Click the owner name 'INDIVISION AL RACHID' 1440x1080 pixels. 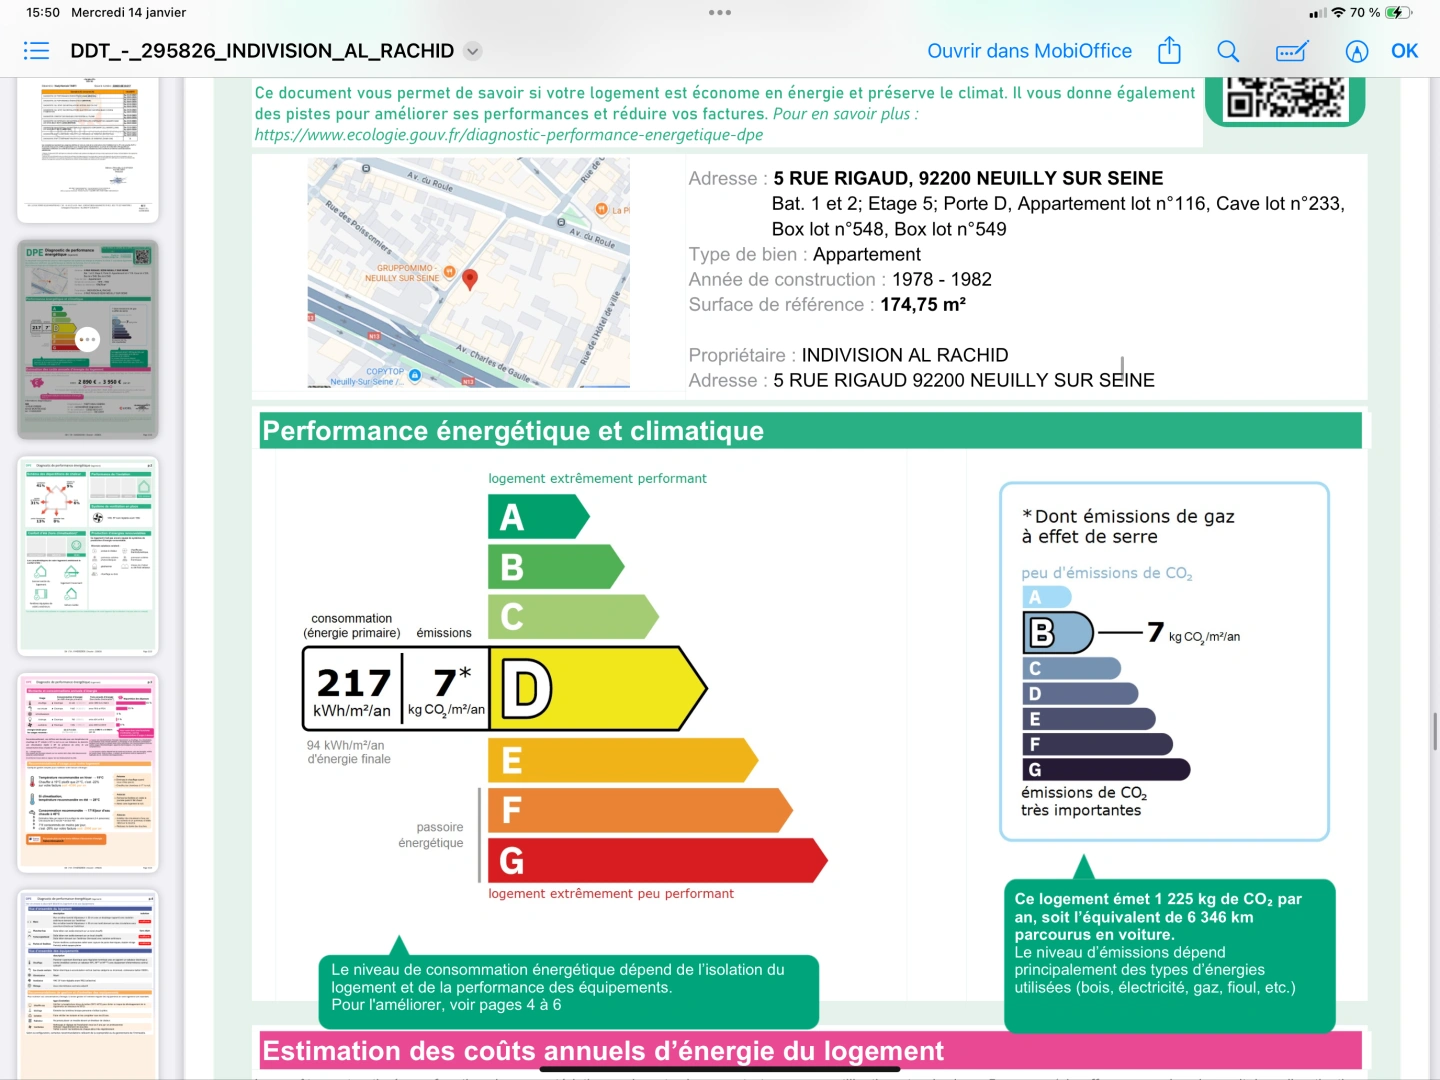[x=905, y=355]
